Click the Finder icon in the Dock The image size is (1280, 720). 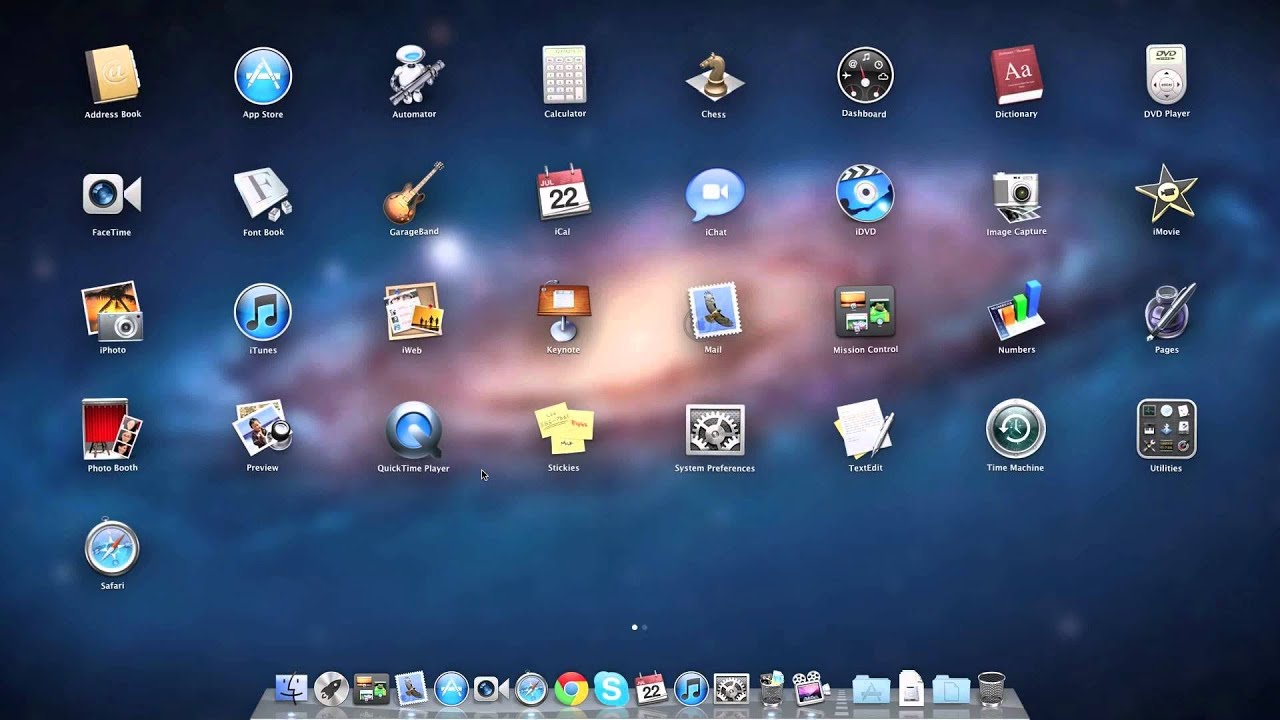(291, 688)
